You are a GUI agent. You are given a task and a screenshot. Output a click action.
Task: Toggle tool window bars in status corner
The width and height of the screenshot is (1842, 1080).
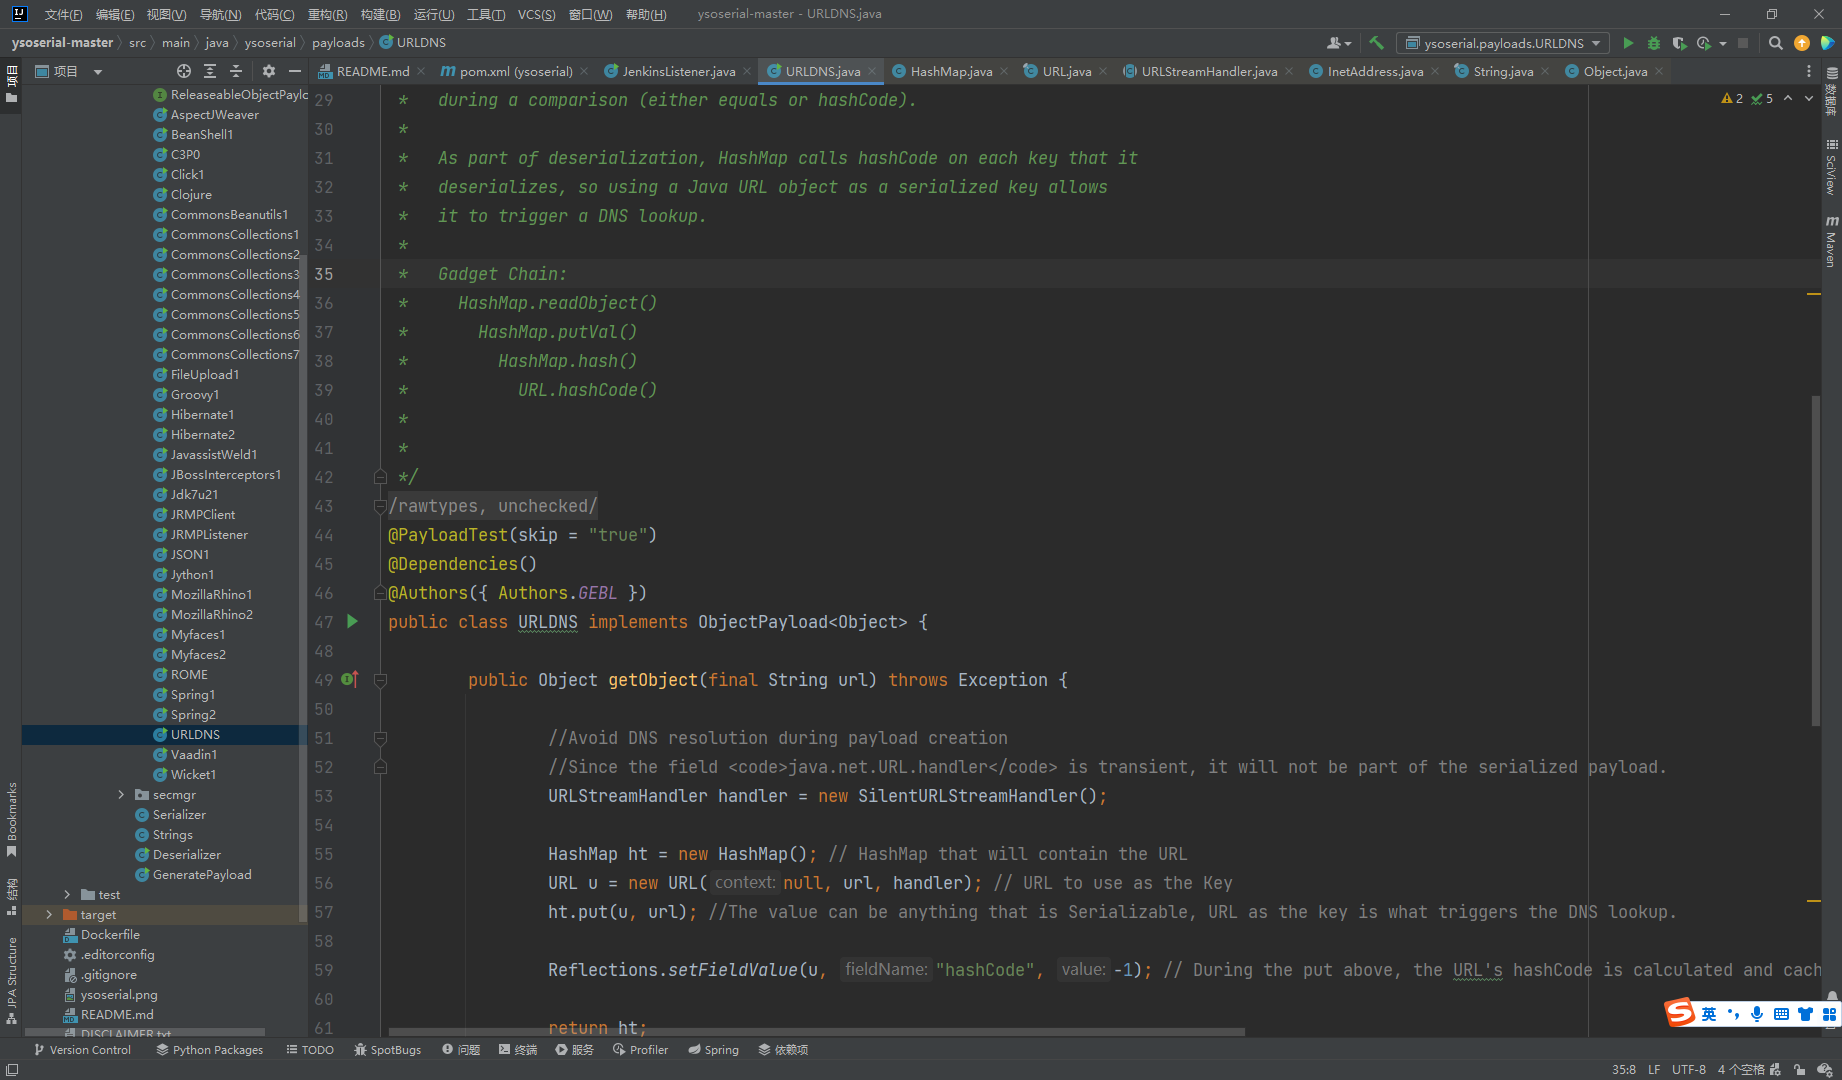(x=12, y=1069)
